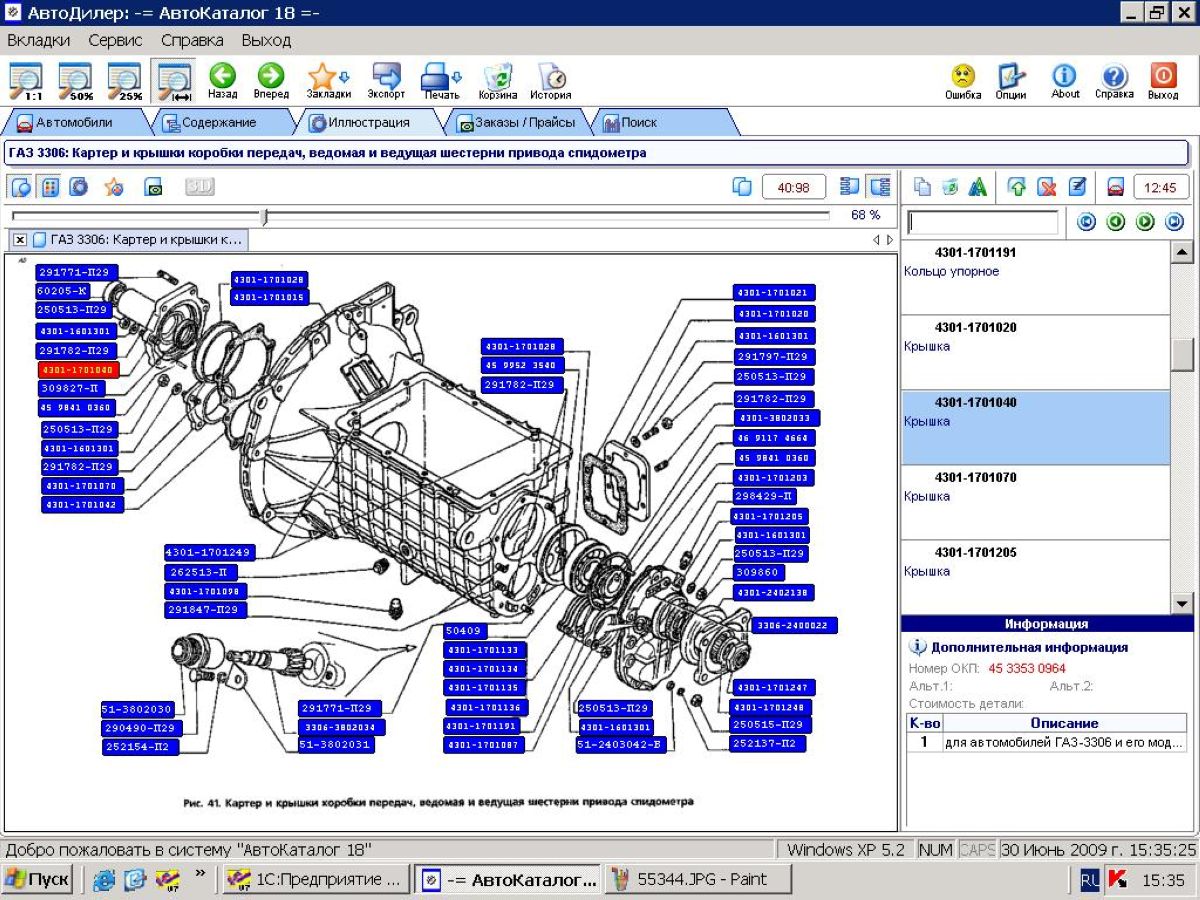Click the zoom slider handle
The image size is (1200, 900).
click(x=264, y=216)
